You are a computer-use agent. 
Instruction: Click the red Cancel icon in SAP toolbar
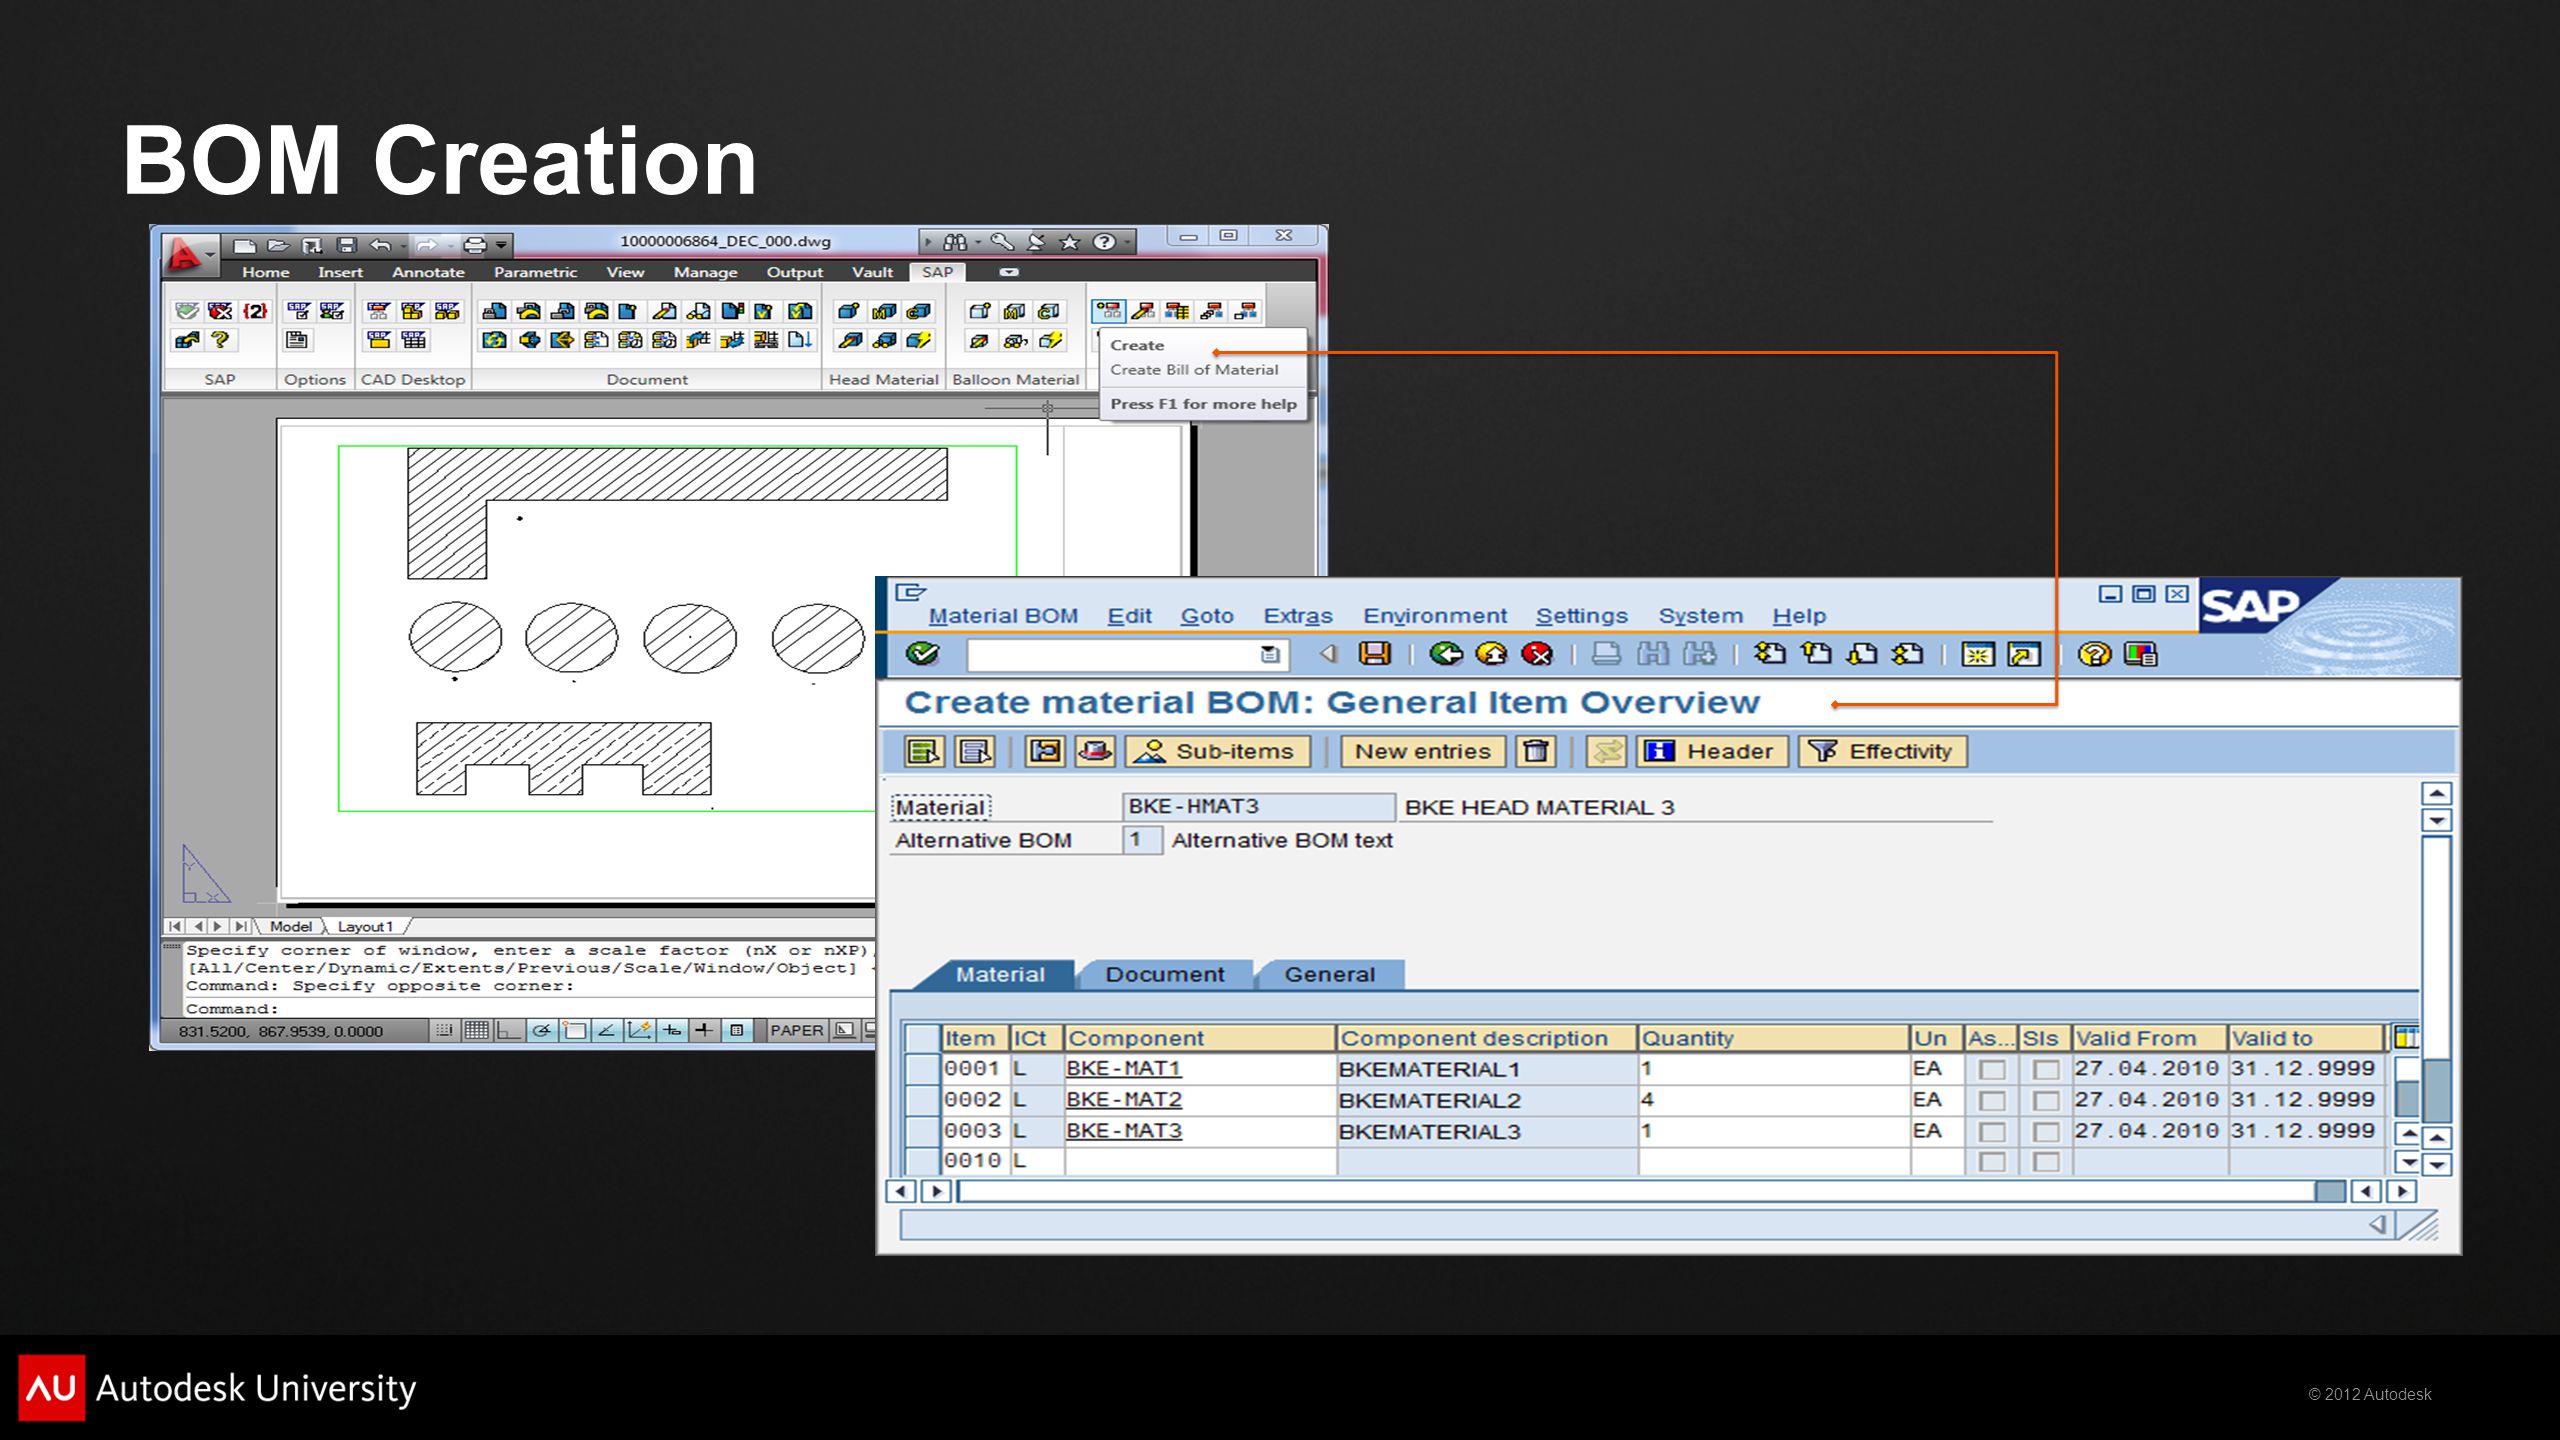(1537, 654)
